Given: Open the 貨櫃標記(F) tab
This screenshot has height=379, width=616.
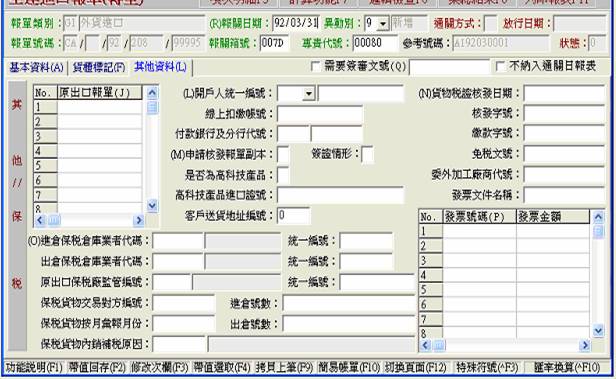Looking at the screenshot, I should 99,68.
